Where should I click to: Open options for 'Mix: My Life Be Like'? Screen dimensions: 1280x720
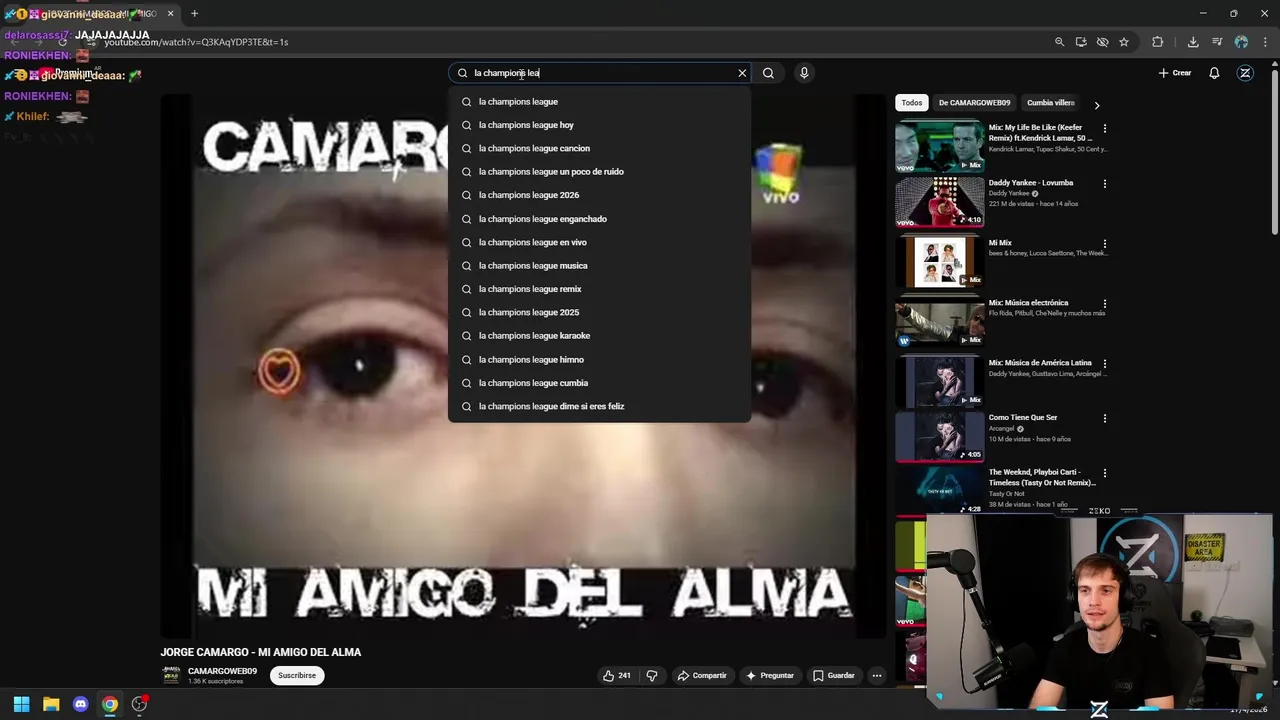1105,129
